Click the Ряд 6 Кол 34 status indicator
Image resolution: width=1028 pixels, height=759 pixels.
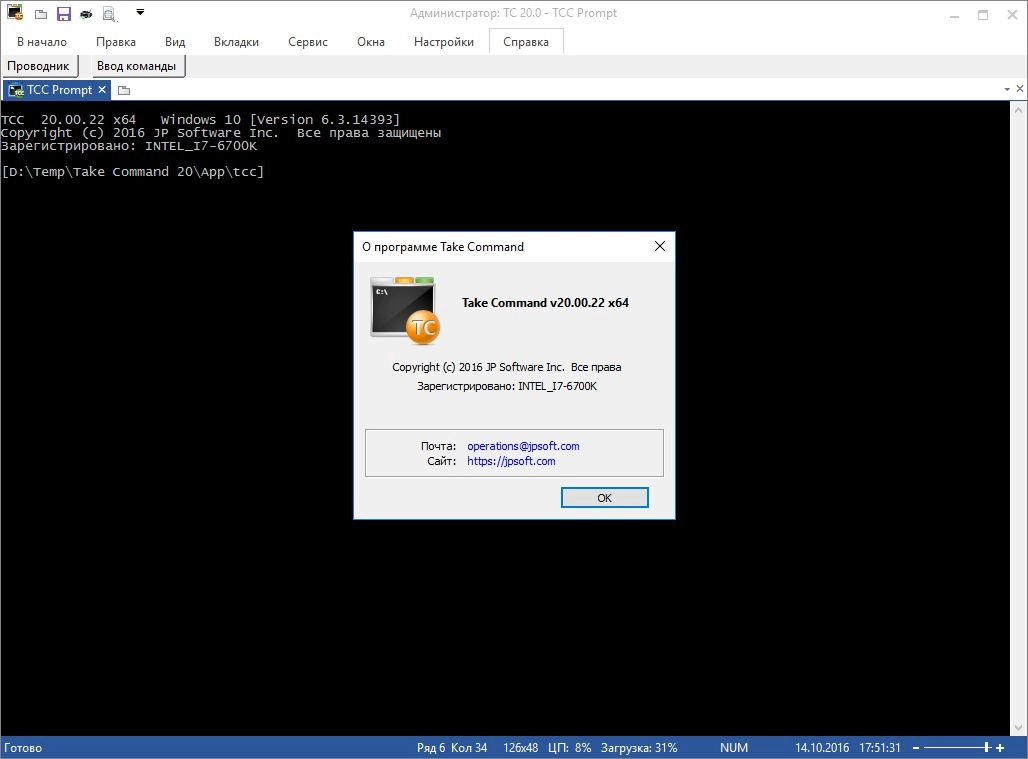click(452, 748)
